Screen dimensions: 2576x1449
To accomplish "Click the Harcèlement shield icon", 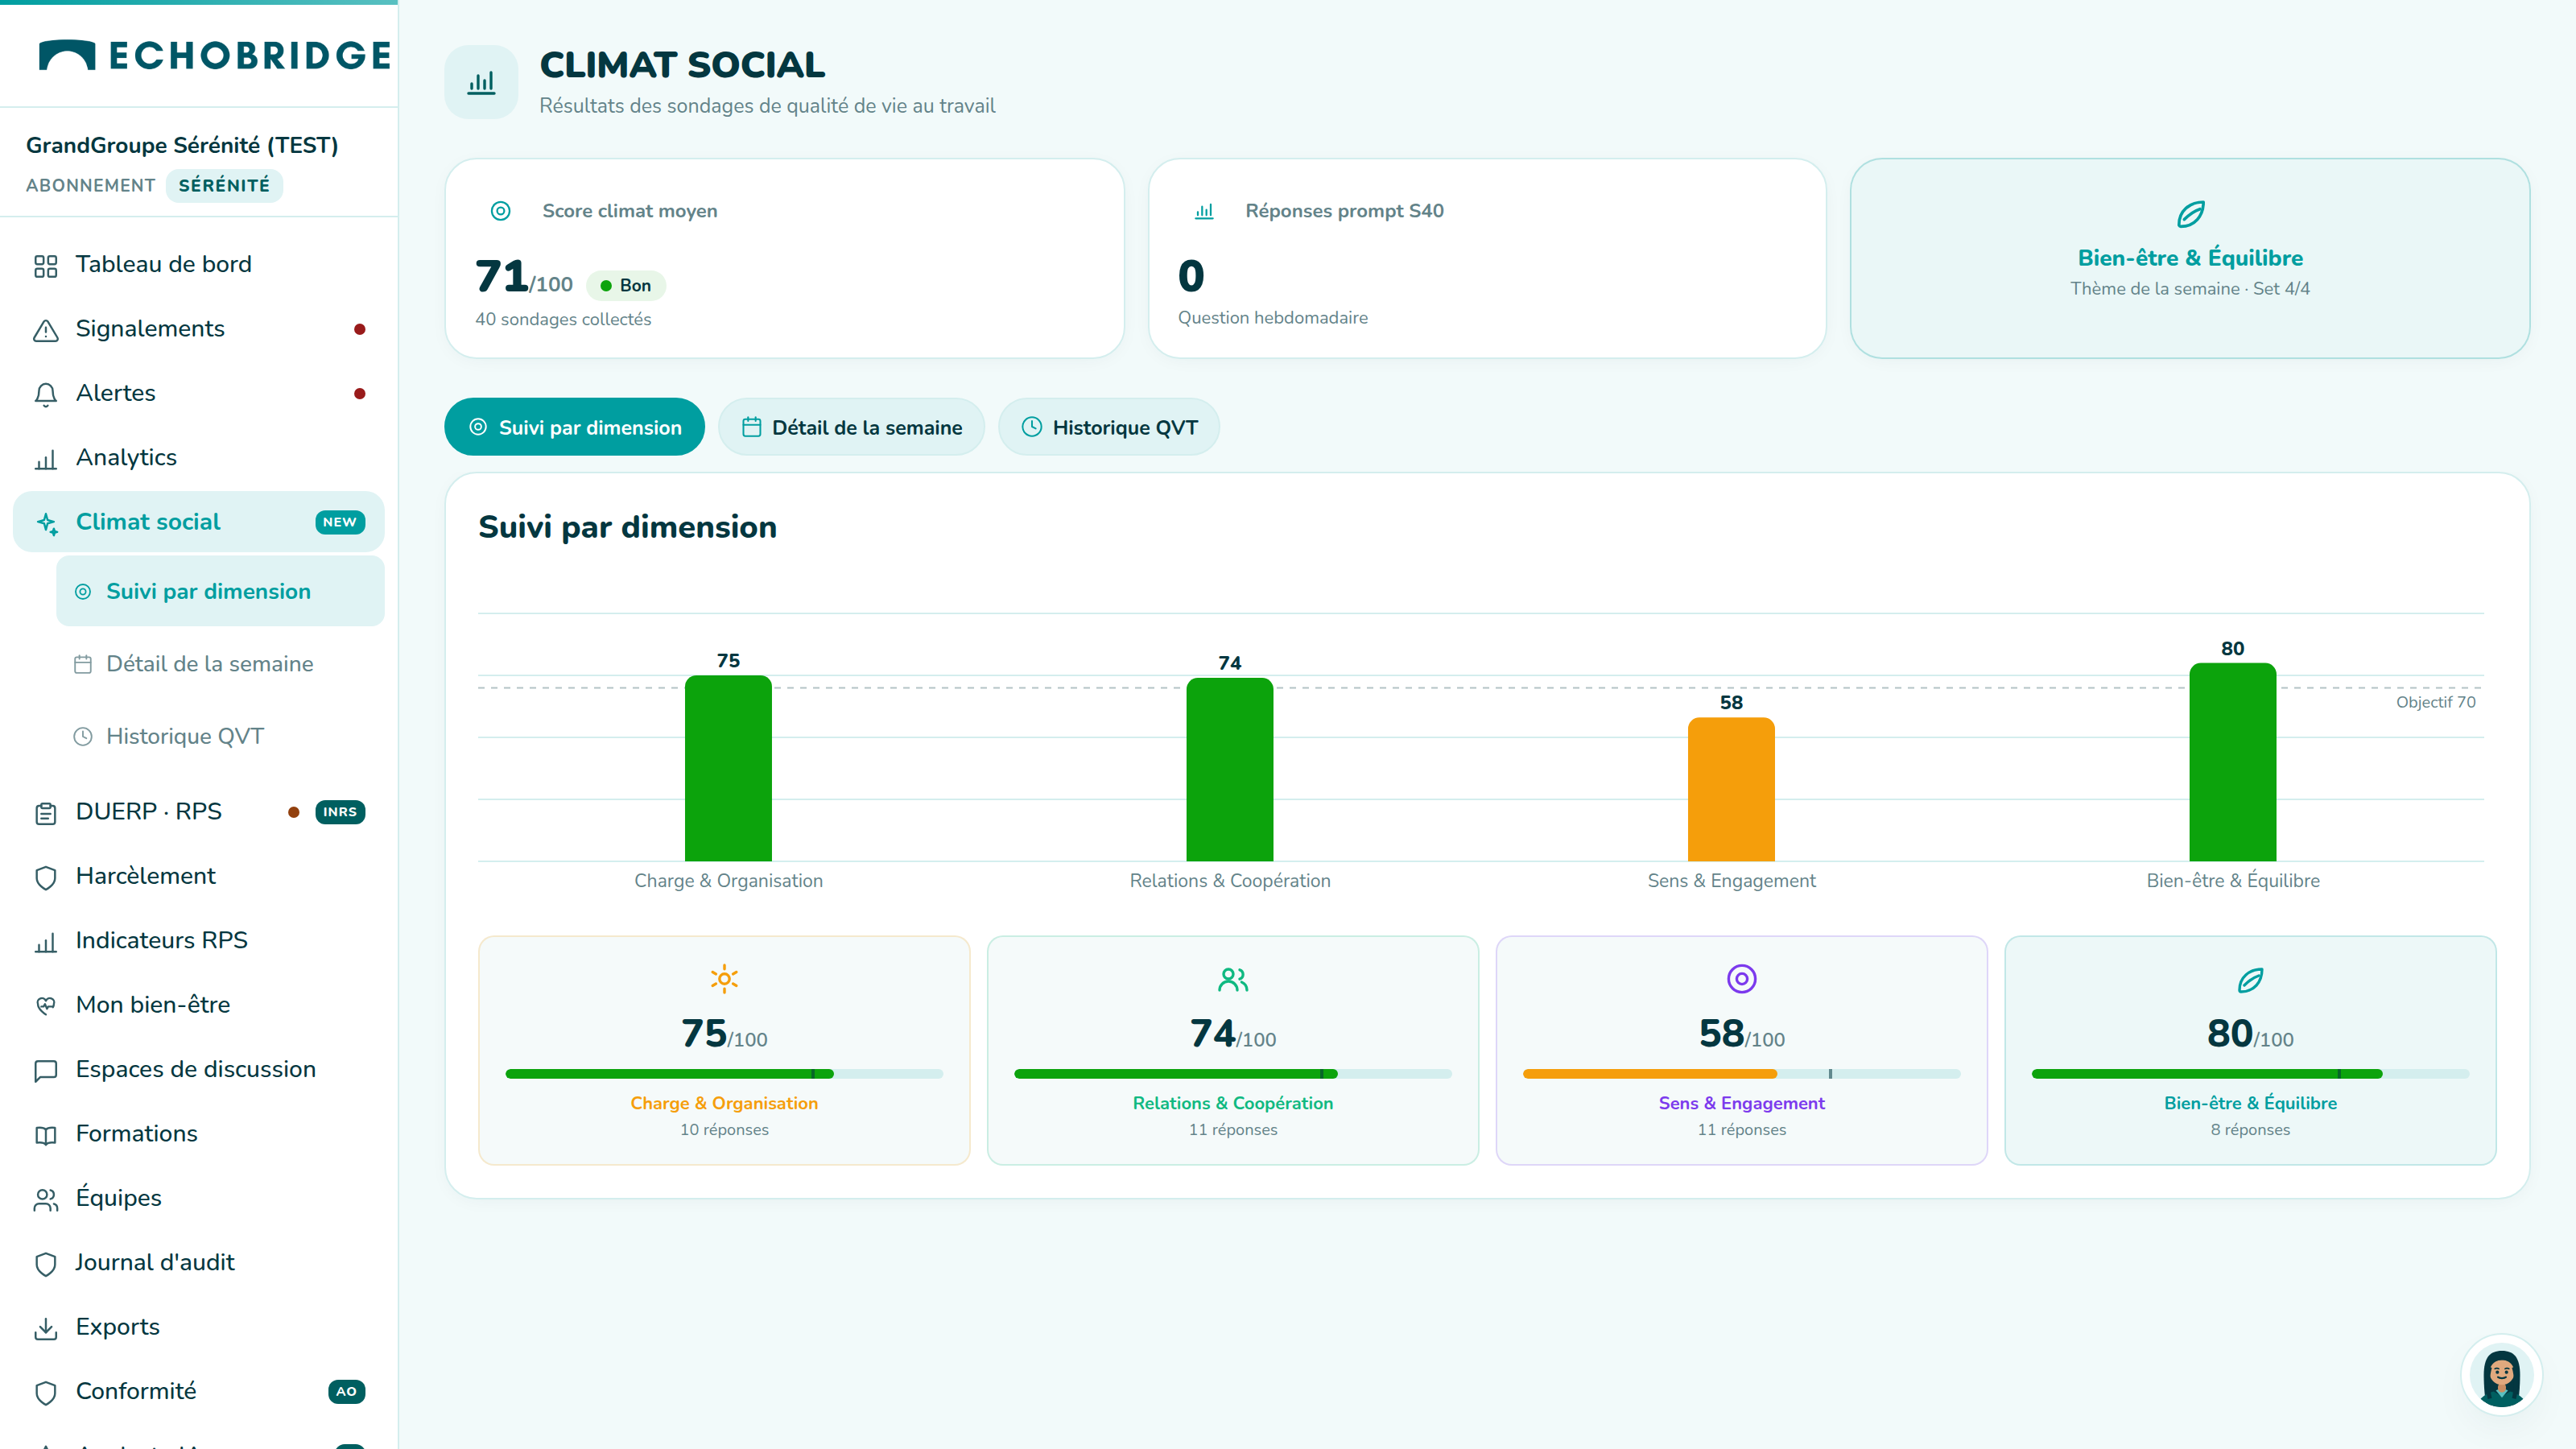I will [x=46, y=877].
